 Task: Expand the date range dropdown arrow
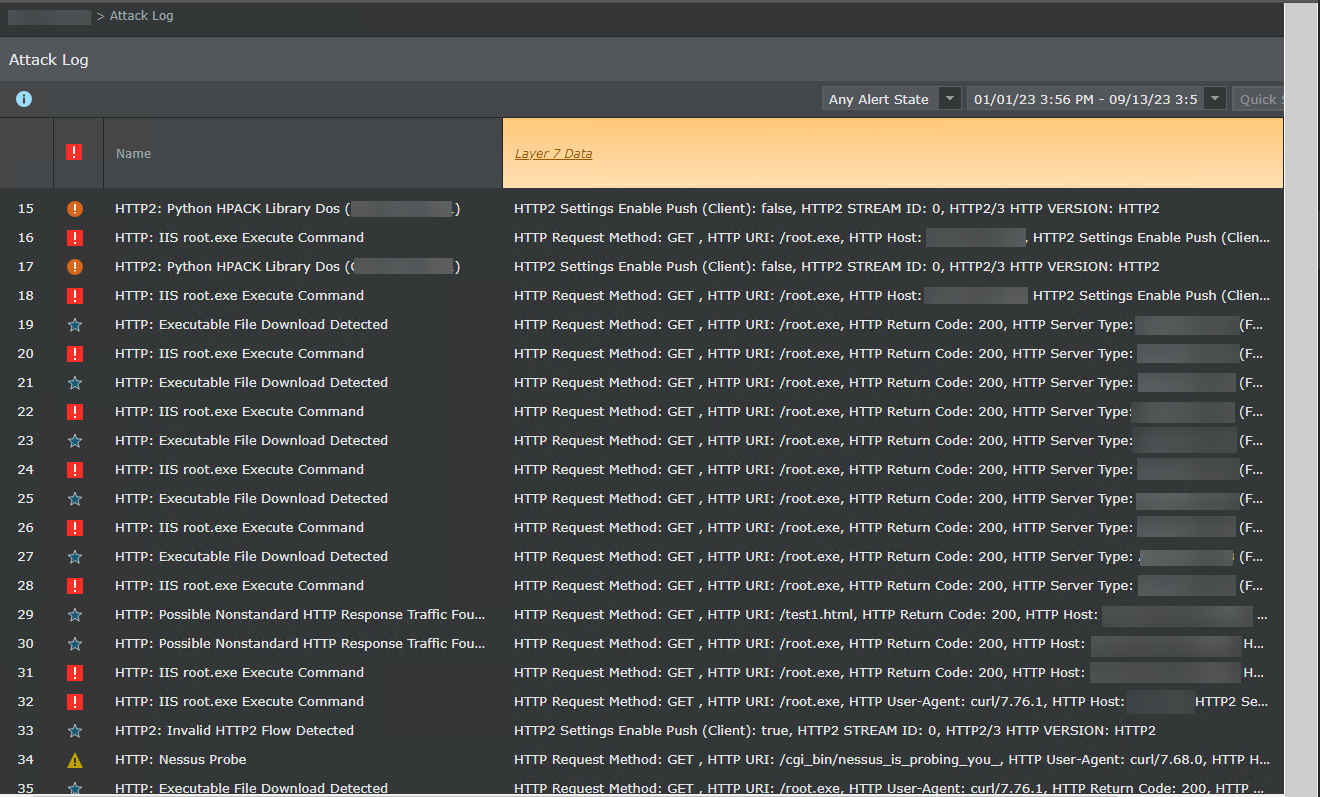coord(1215,99)
